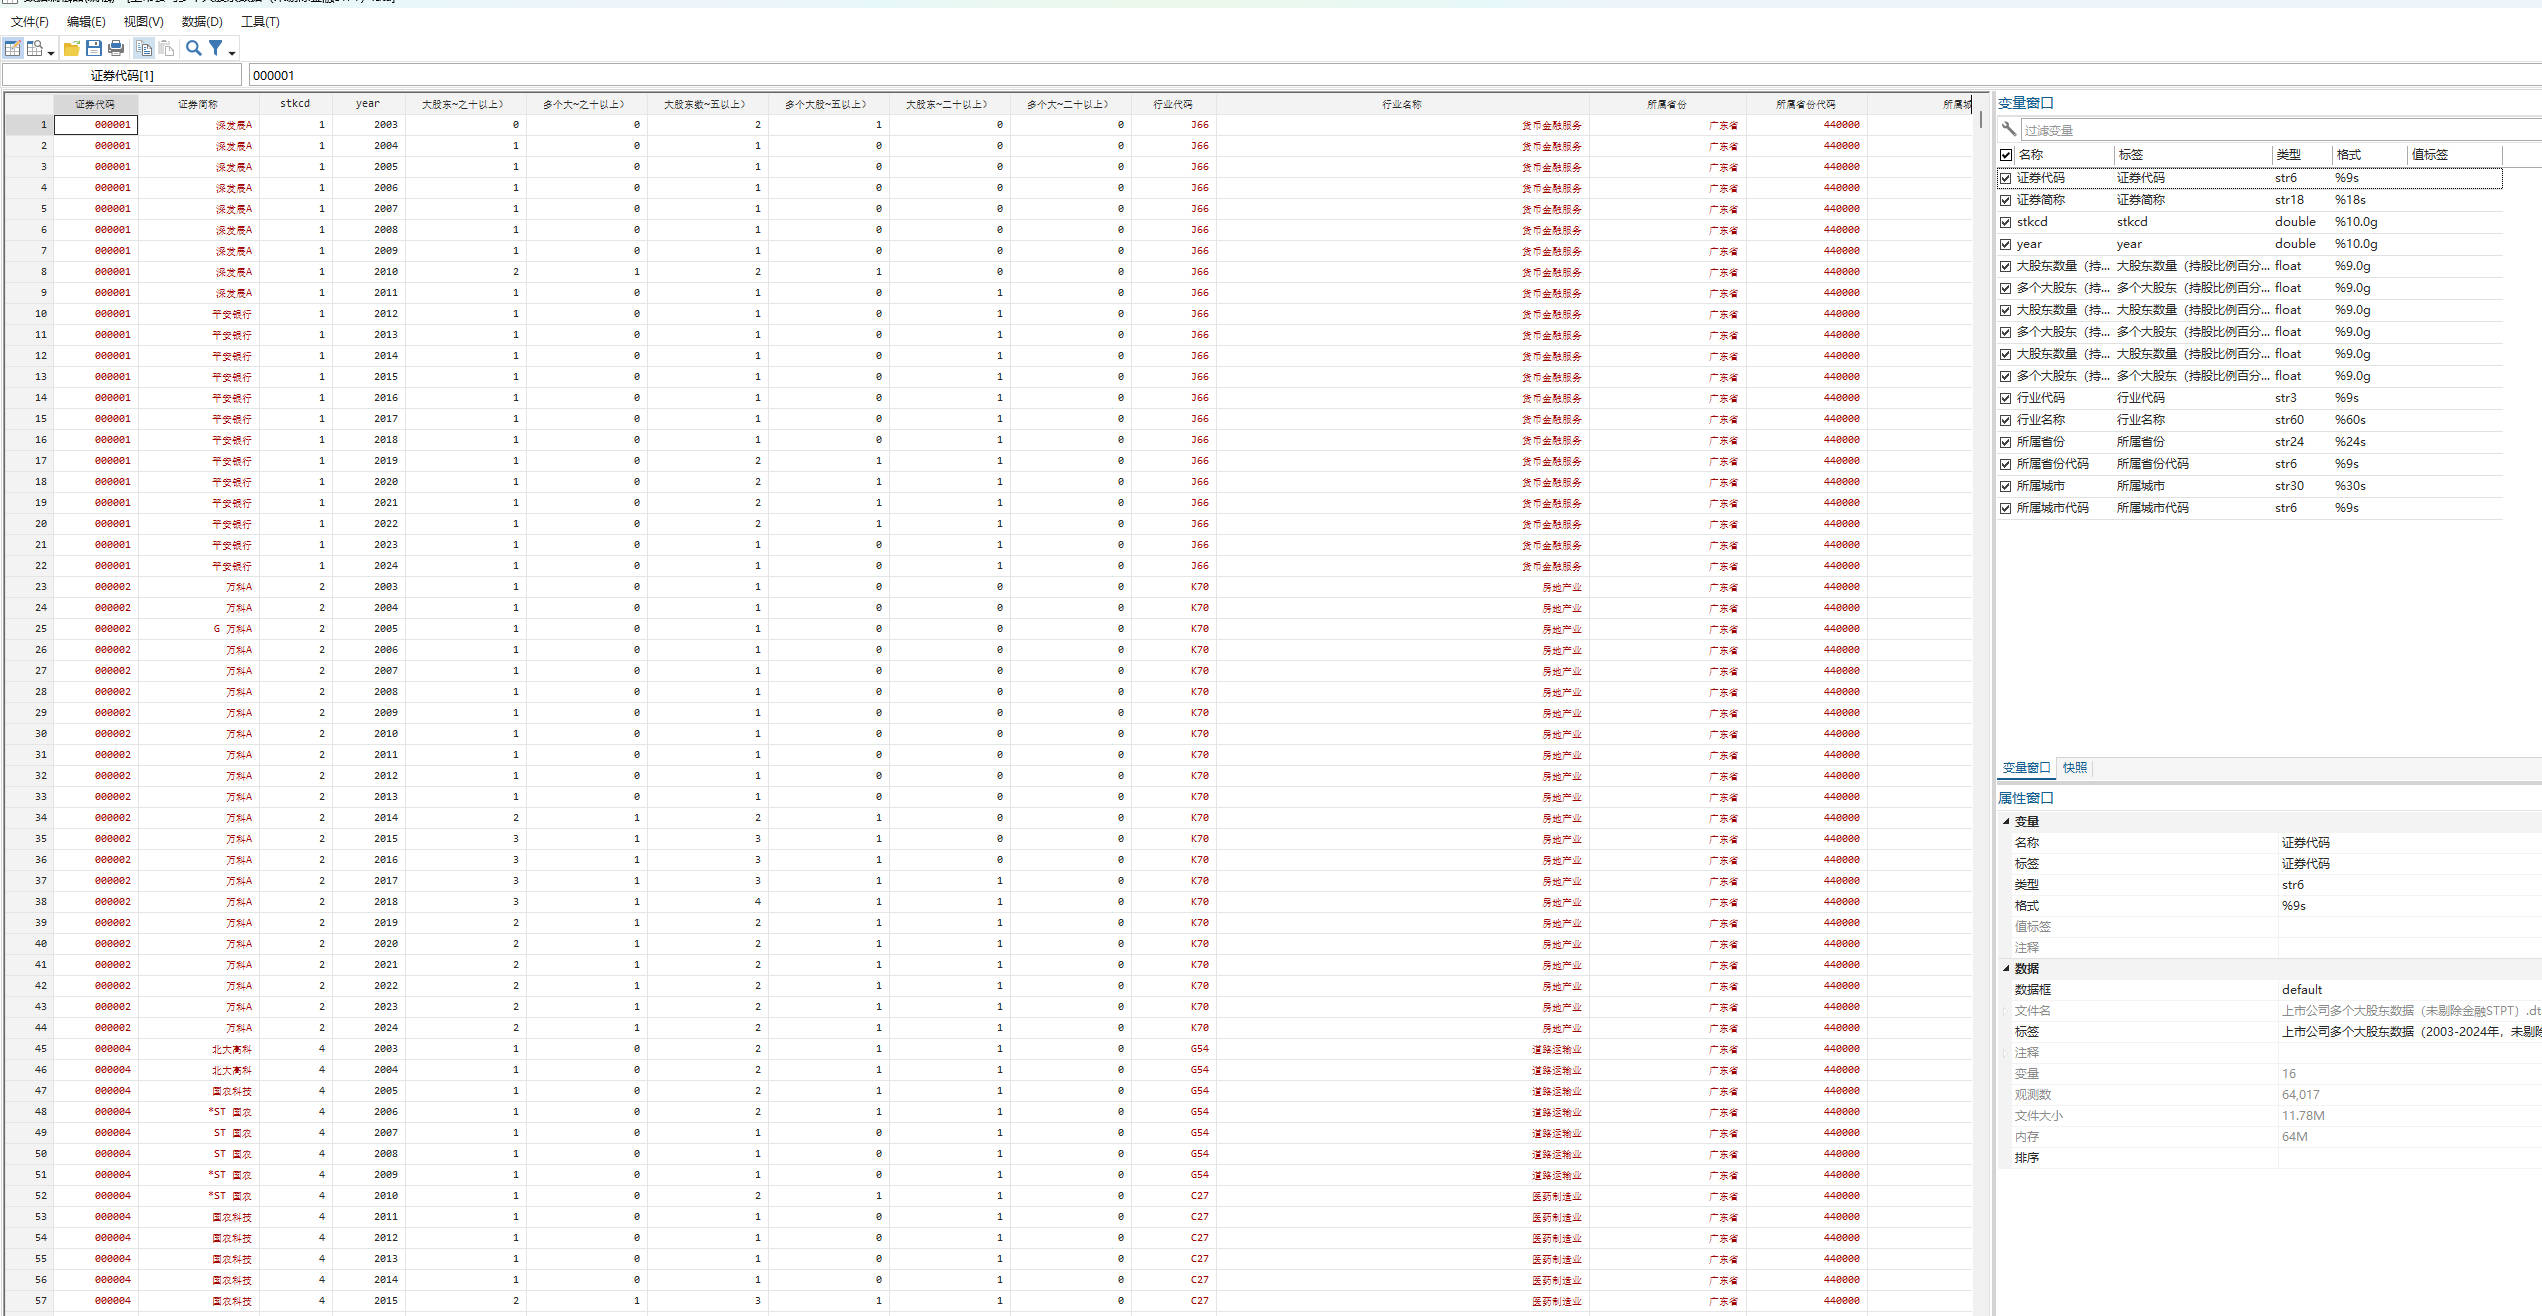The width and height of the screenshot is (2542, 1316).
Task: Click the copy icon in toolbar
Action: 144,48
